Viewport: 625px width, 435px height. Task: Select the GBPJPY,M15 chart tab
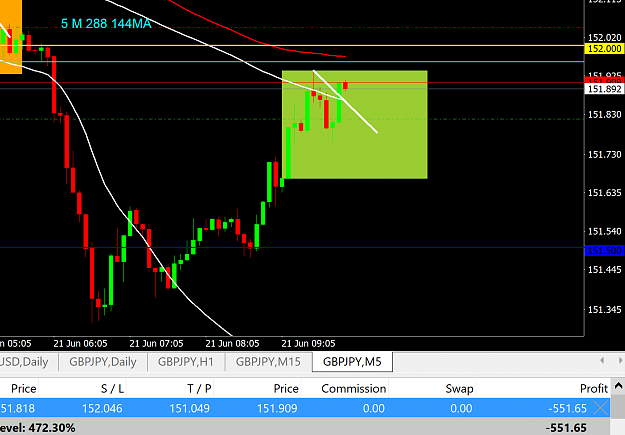point(268,362)
